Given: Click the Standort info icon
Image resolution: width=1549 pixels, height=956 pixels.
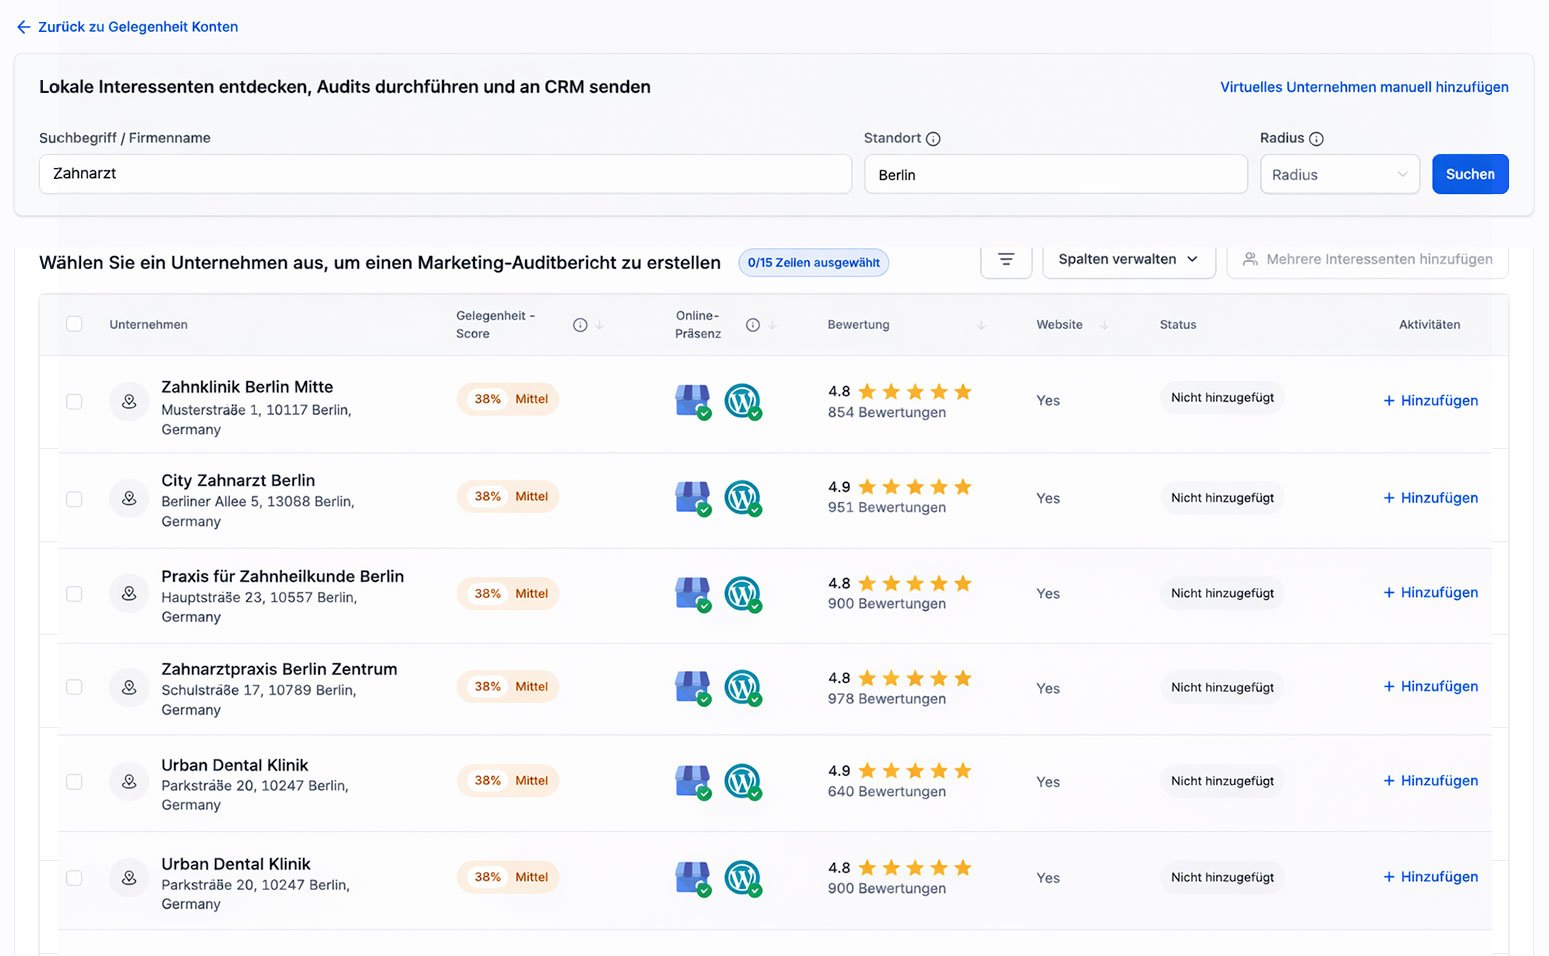Looking at the screenshot, I should pyautogui.click(x=933, y=139).
